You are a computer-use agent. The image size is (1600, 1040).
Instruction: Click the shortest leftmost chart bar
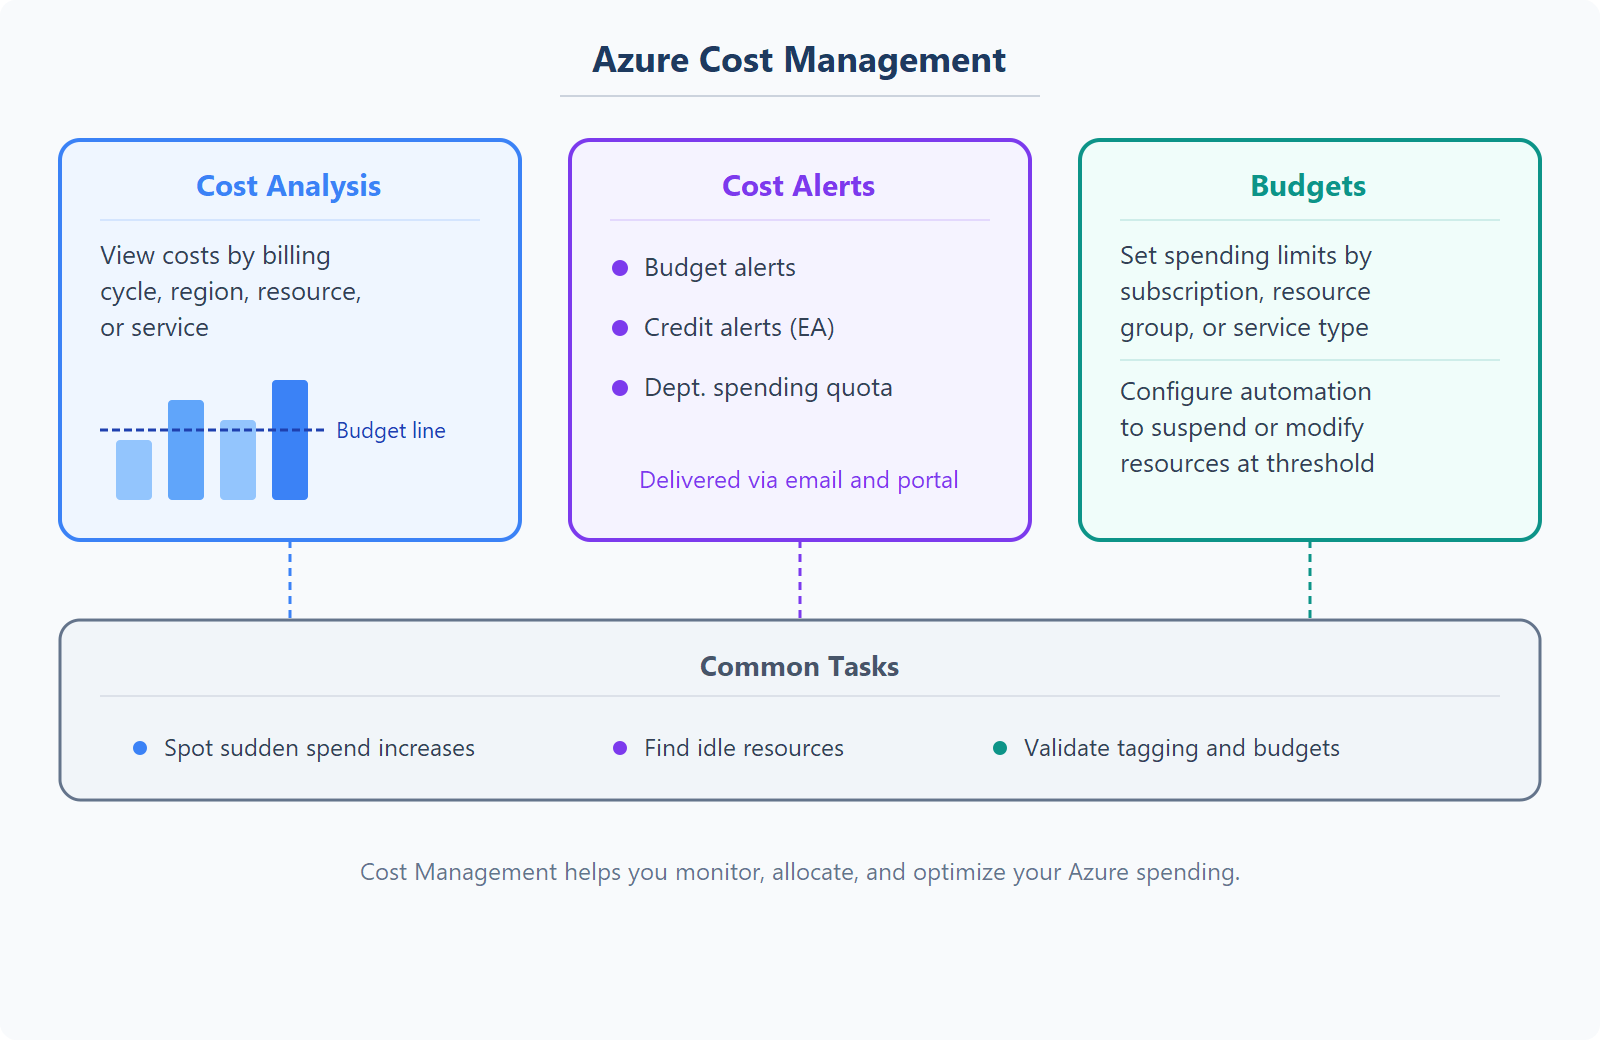134,470
